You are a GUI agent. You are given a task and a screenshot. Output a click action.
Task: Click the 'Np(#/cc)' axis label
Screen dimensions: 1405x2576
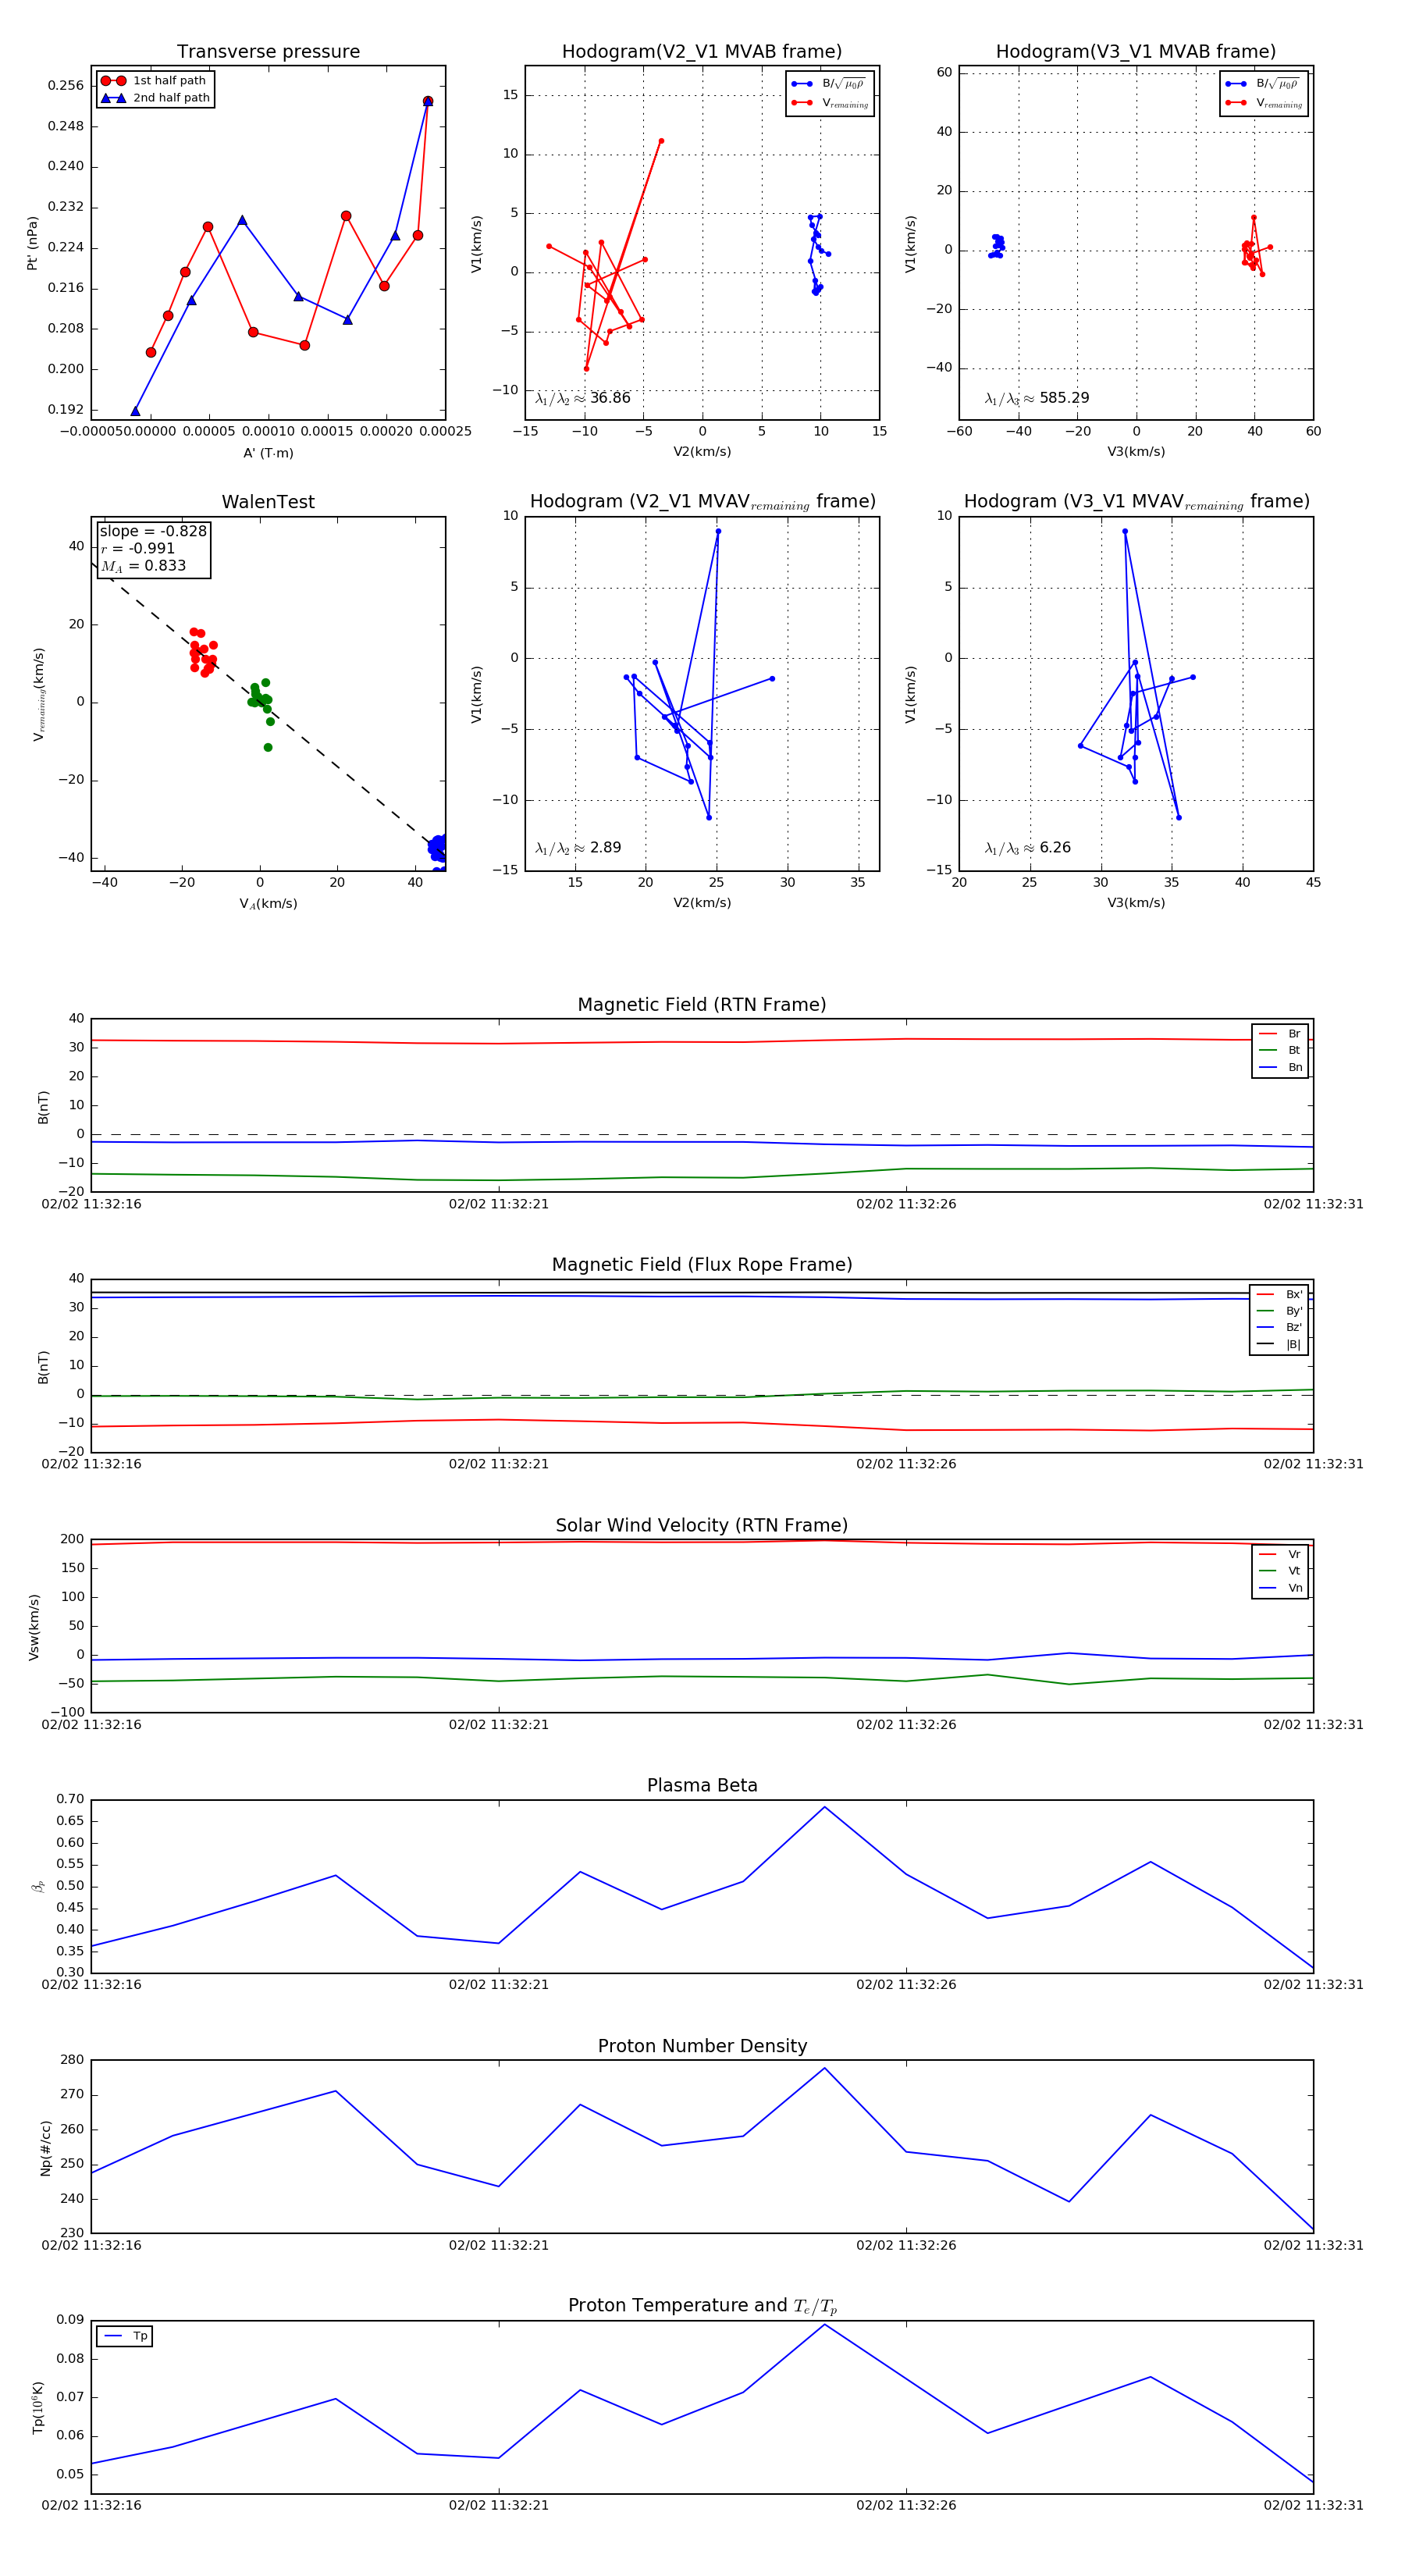(x=45, y=2148)
